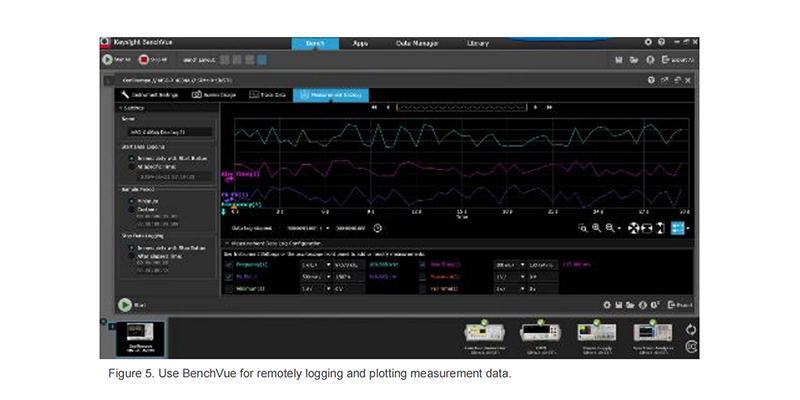Click the refresh instruments icon

(x=691, y=330)
